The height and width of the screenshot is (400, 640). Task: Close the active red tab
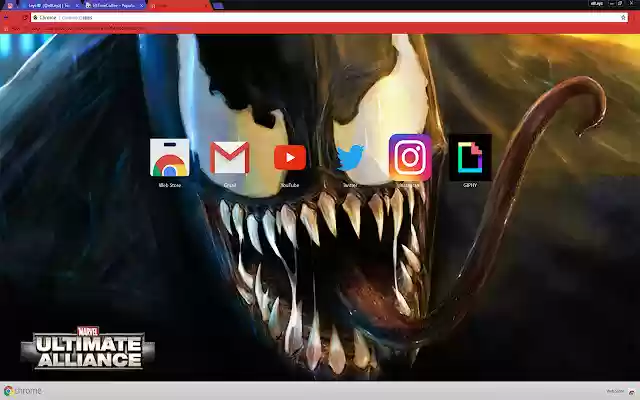tap(206, 6)
